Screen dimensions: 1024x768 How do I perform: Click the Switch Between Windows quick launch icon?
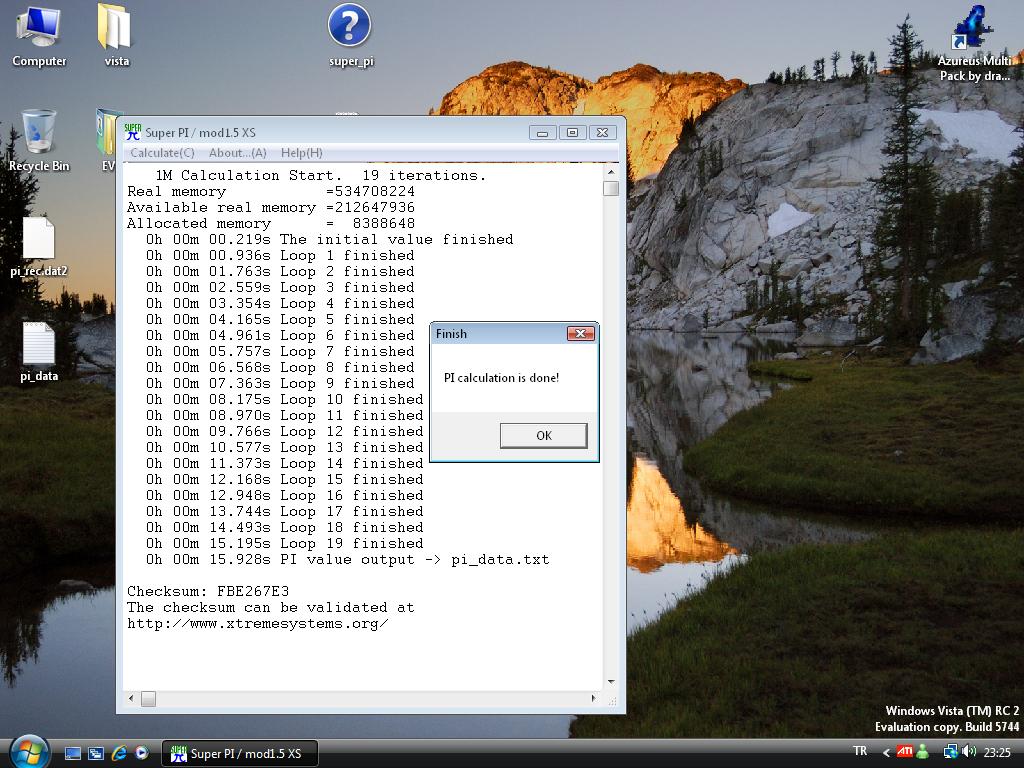[96, 754]
